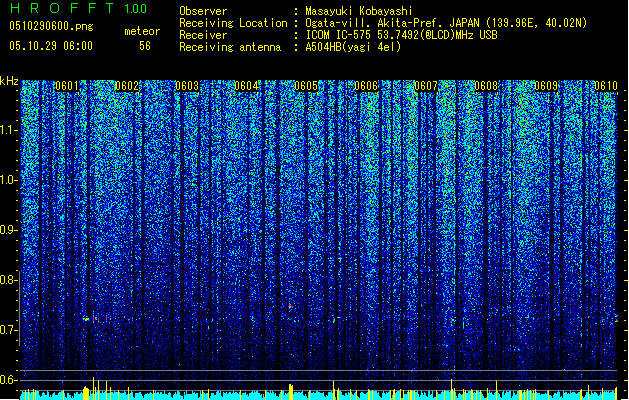Click the 0607 time marker
Viewport: 629px width, 400px height.
[426, 86]
